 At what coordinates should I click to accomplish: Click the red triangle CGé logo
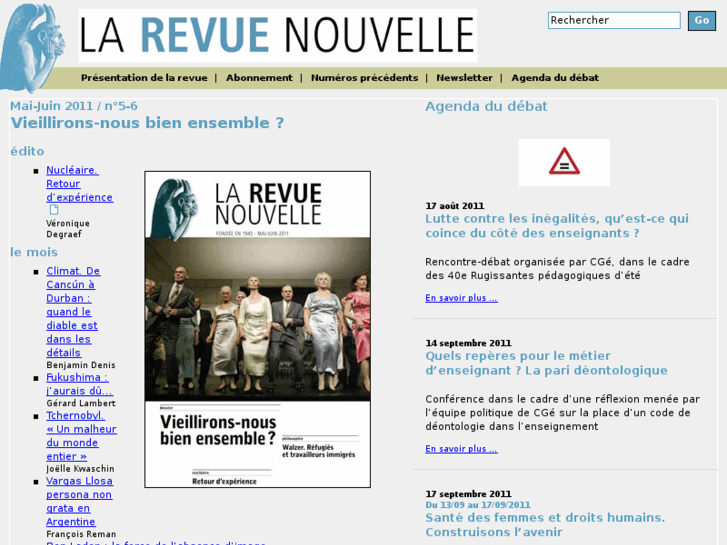pyautogui.click(x=564, y=162)
